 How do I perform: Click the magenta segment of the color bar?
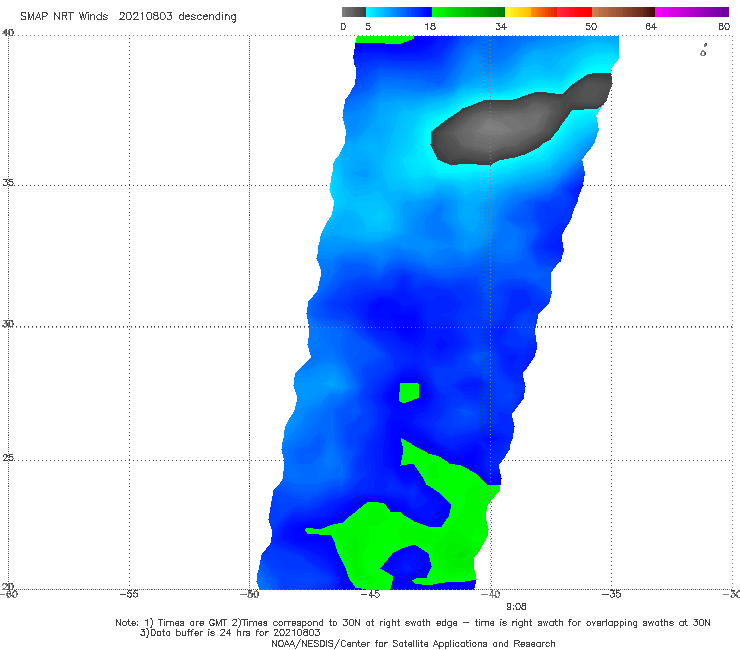tap(692, 12)
